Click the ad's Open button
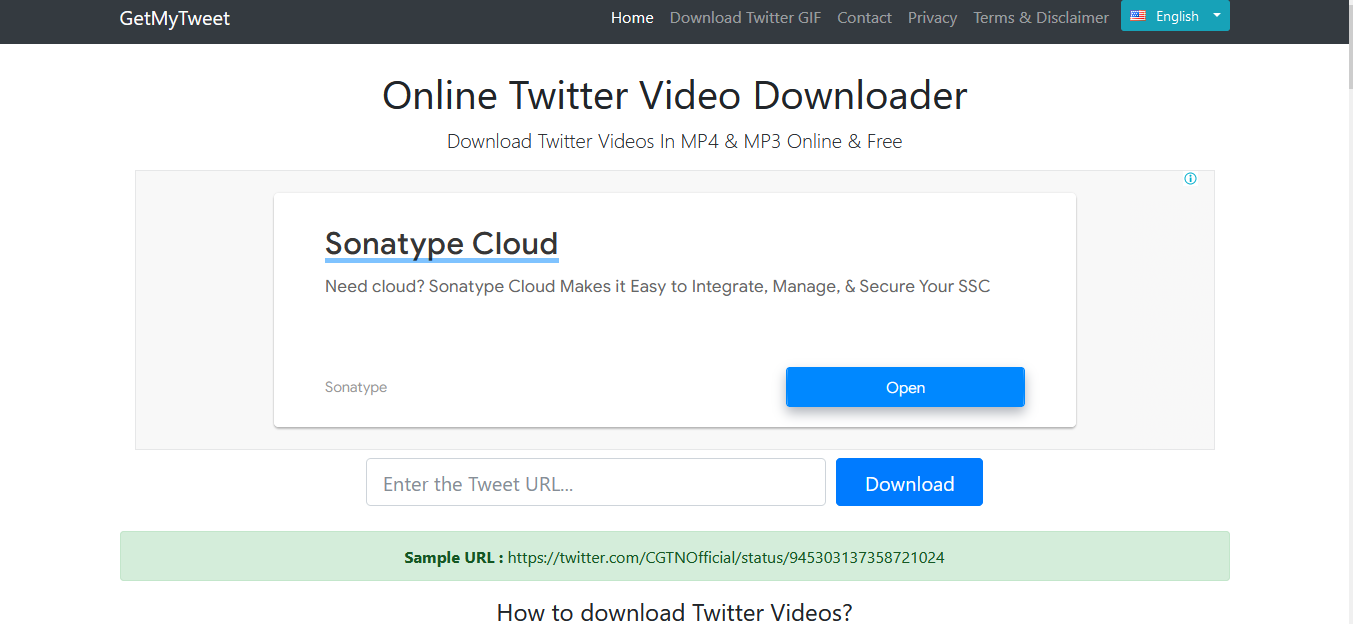1353x624 pixels. 905,387
